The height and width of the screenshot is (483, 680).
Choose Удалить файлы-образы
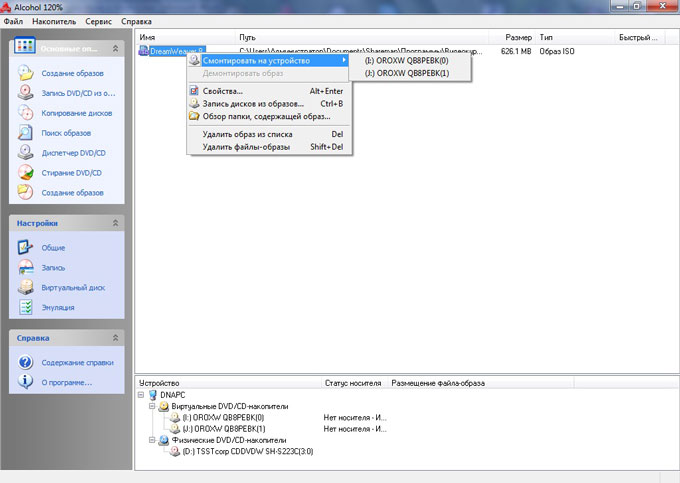[268, 147]
